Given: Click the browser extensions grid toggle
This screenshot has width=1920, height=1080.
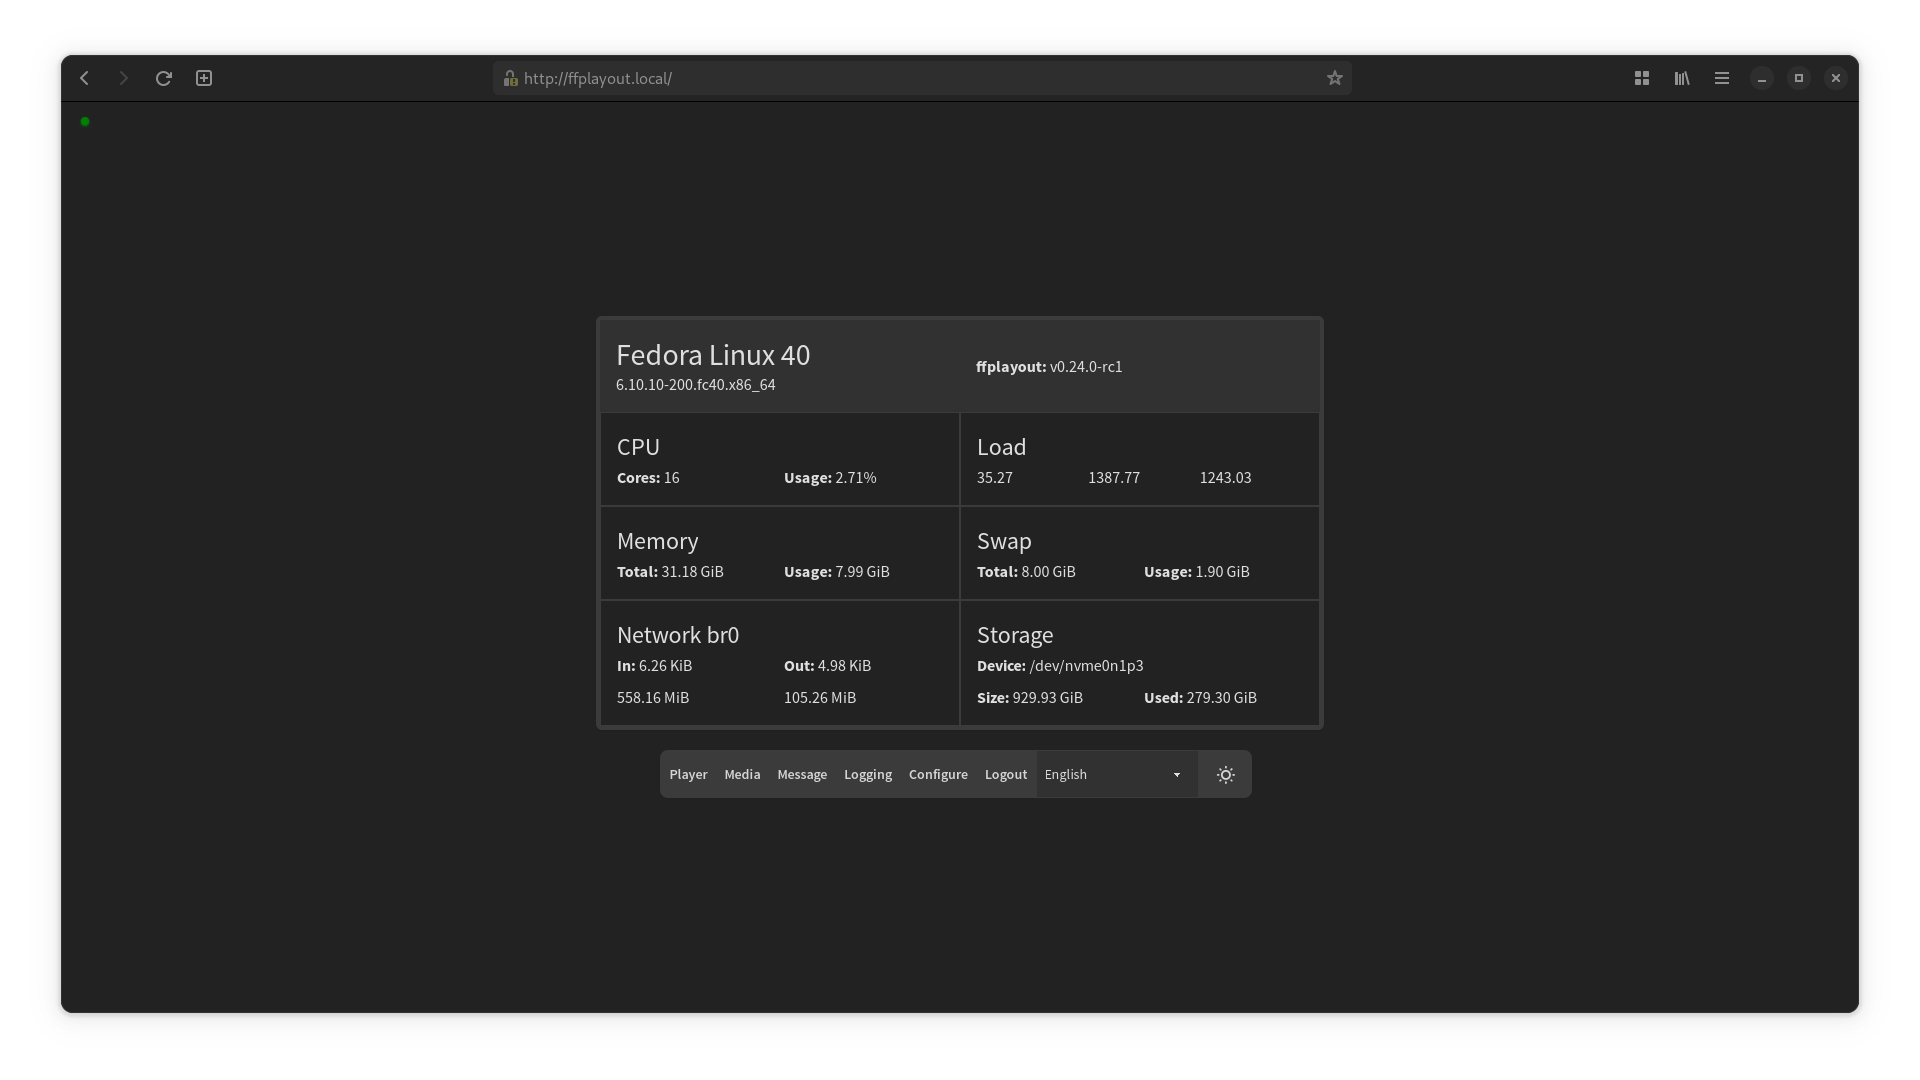Looking at the screenshot, I should click(1642, 76).
